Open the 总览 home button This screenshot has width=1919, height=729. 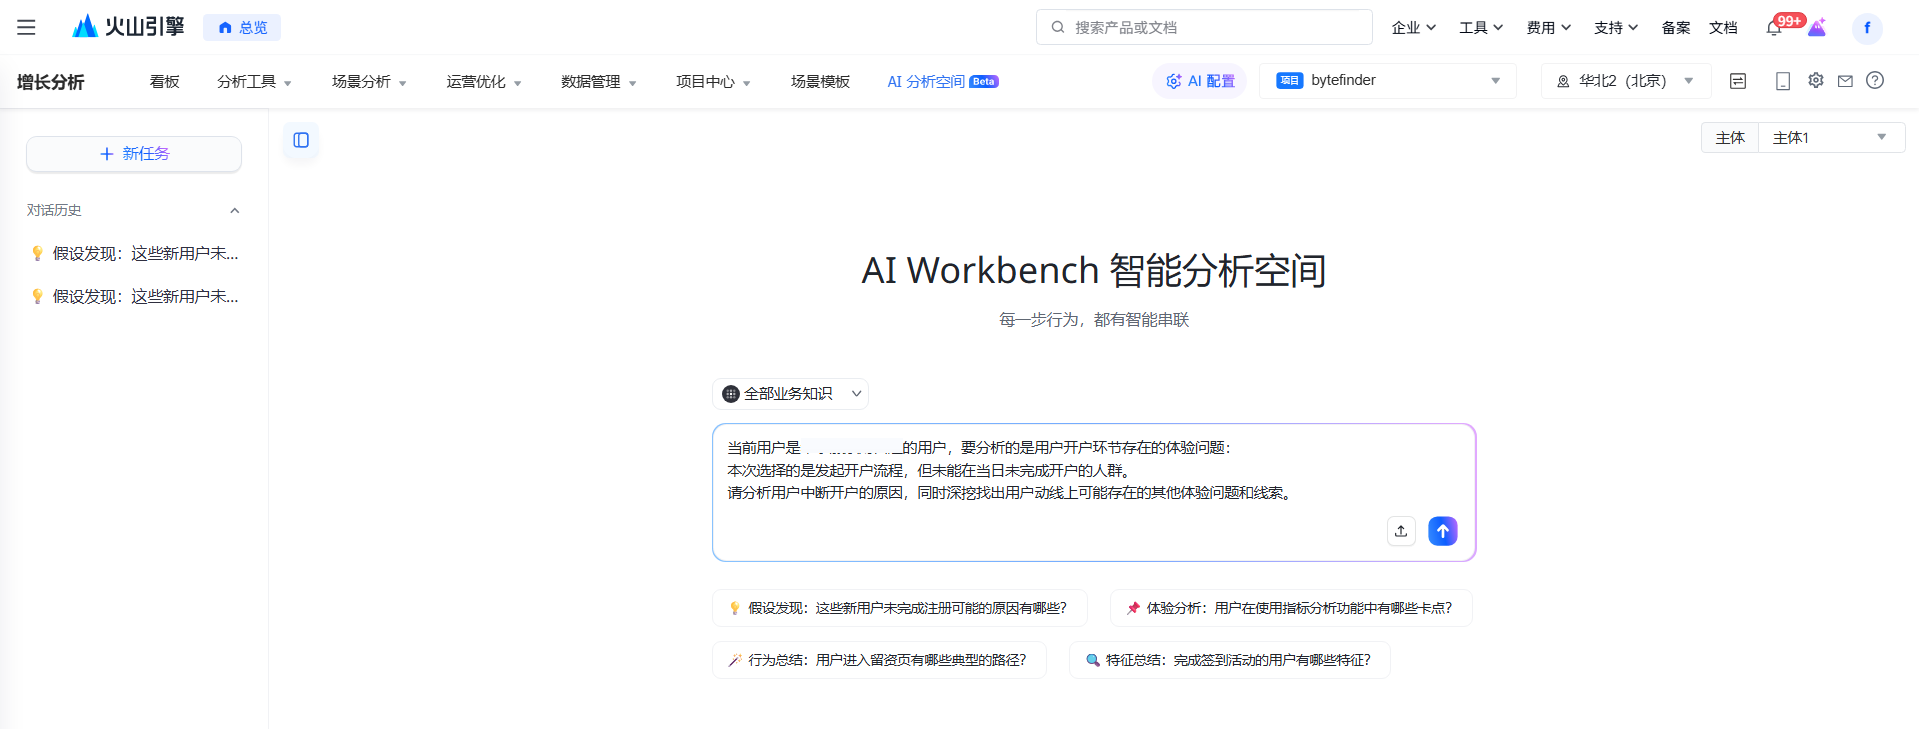click(x=242, y=28)
